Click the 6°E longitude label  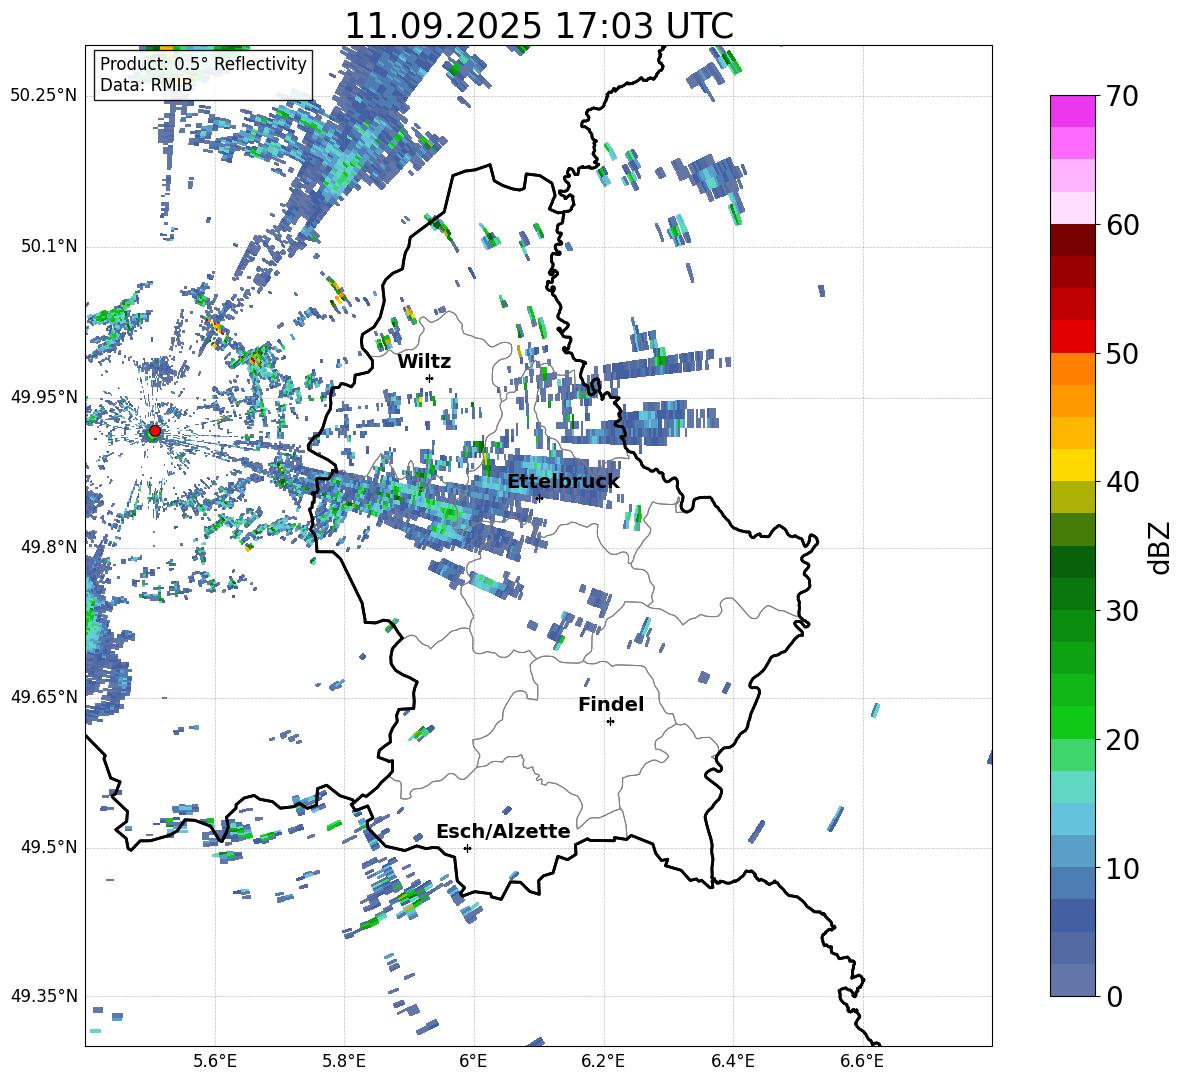[473, 1061]
